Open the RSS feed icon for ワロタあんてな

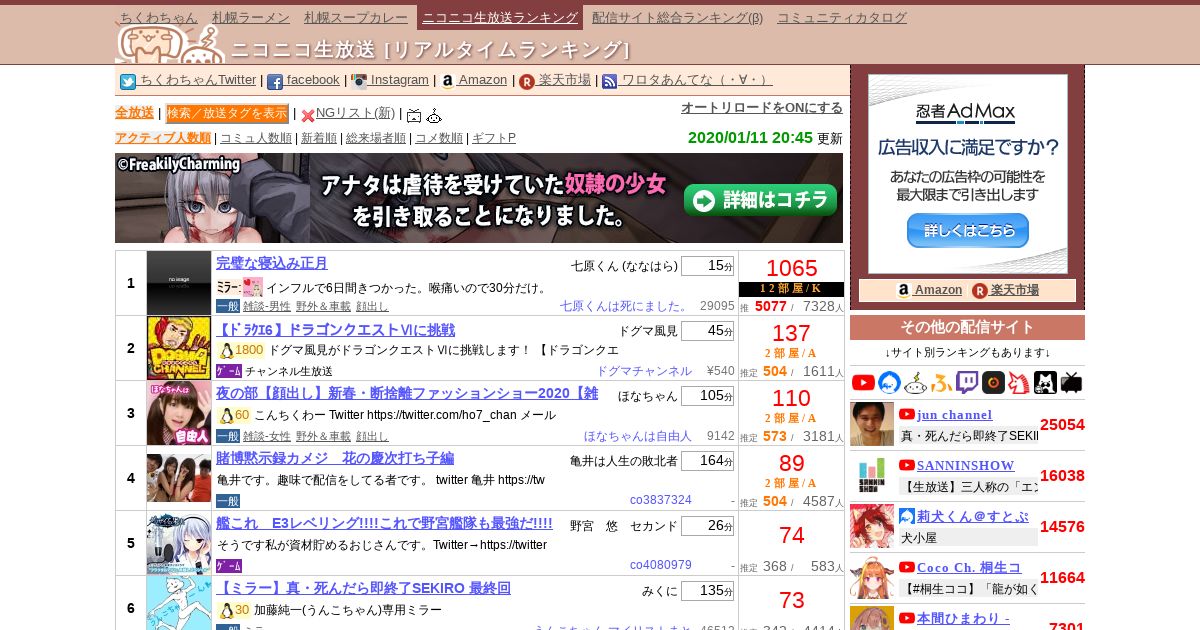609,82
